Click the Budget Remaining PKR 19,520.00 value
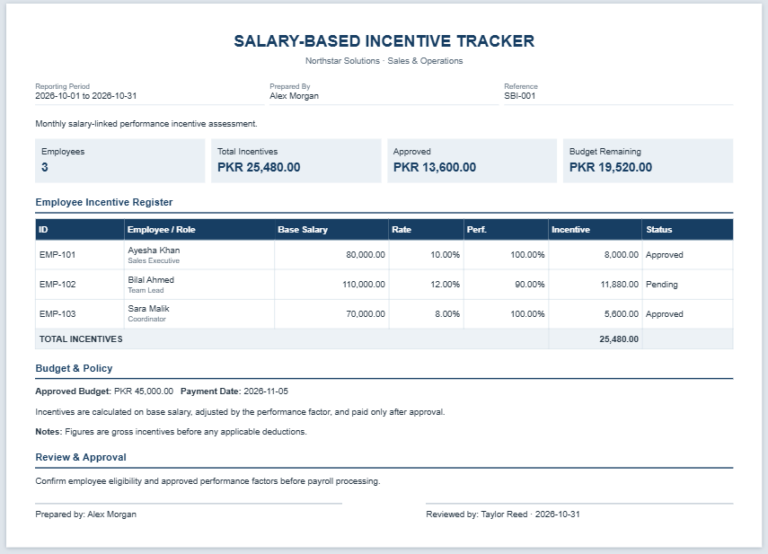Viewport: 768px width, 554px height. point(610,168)
